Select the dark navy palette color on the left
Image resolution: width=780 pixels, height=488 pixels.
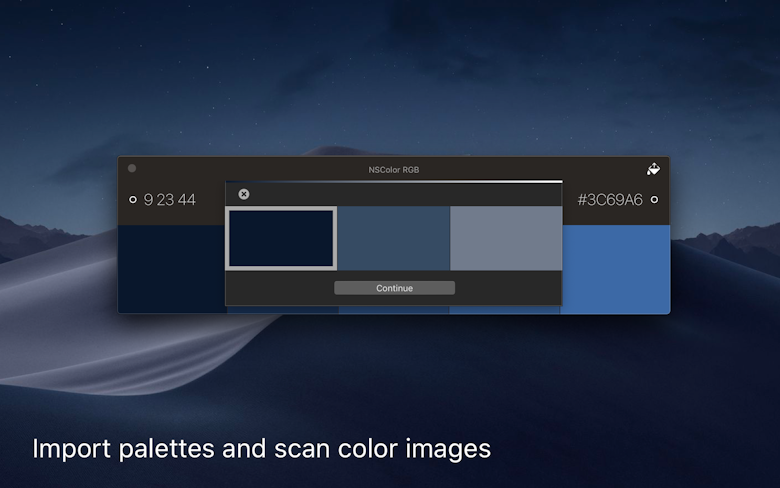(x=172, y=269)
